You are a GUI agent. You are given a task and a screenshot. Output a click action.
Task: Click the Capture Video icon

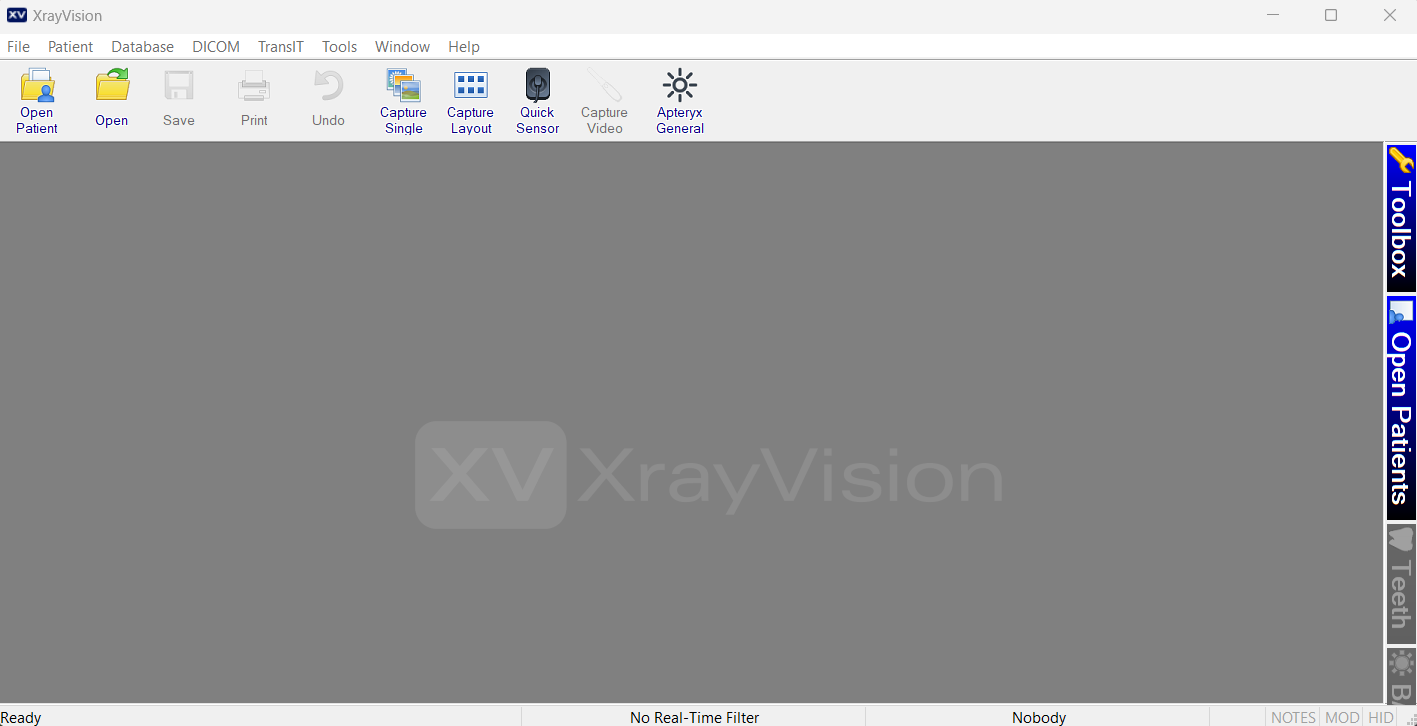click(605, 100)
